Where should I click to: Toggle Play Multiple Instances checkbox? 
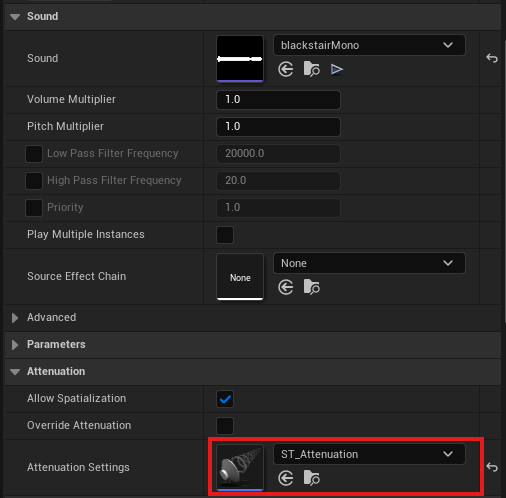click(x=225, y=235)
